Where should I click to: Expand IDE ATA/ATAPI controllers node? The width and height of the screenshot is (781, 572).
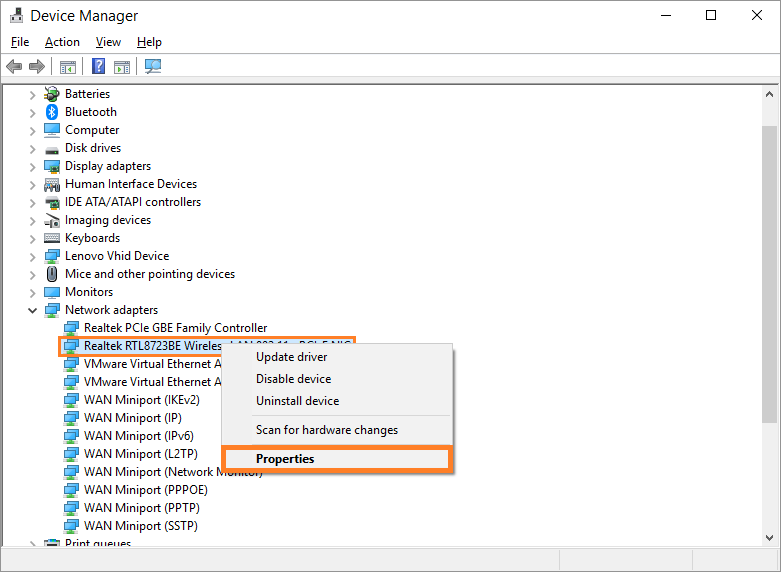pos(32,203)
